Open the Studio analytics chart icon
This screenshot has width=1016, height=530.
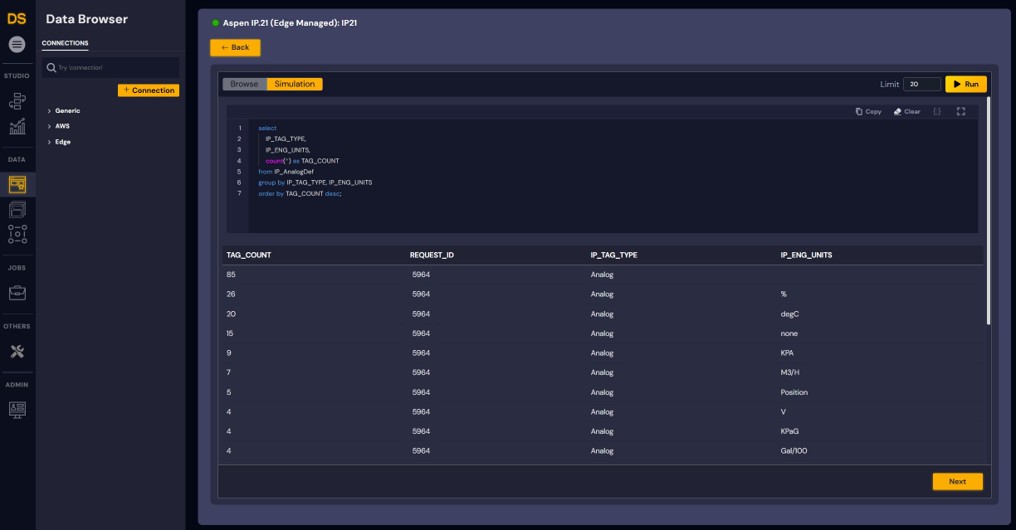tap(17, 127)
